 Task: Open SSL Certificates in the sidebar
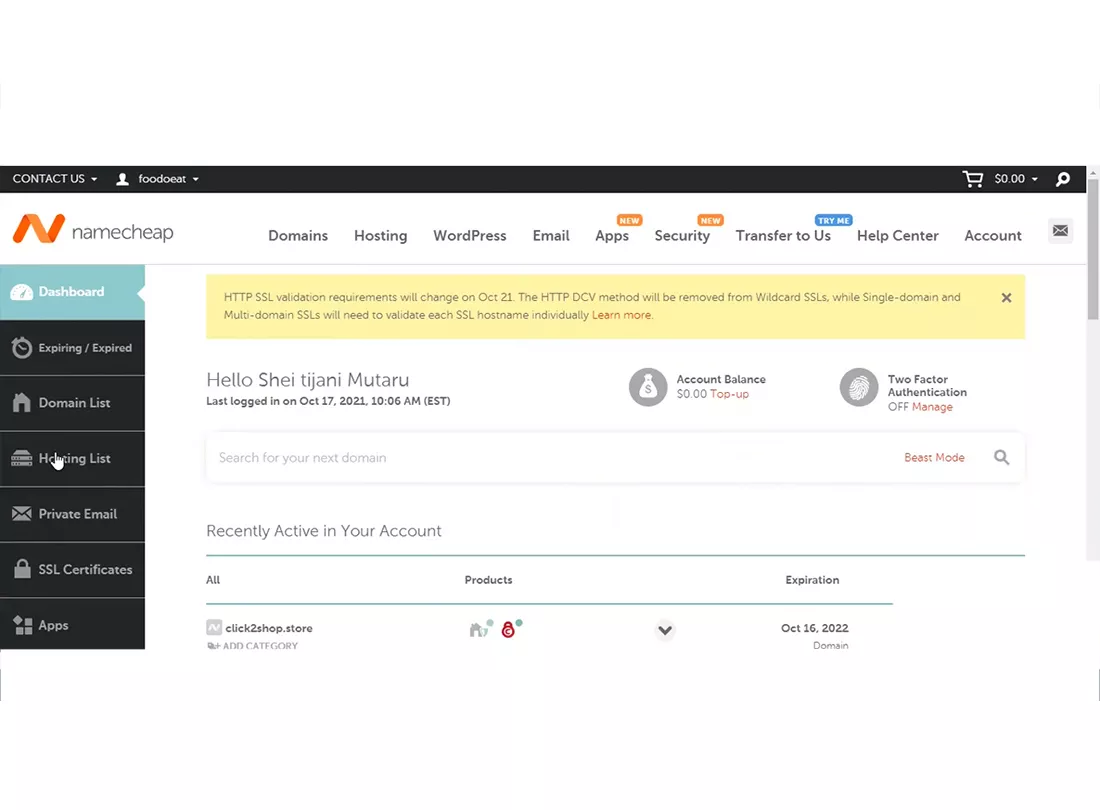pyautogui.click(x=72, y=569)
